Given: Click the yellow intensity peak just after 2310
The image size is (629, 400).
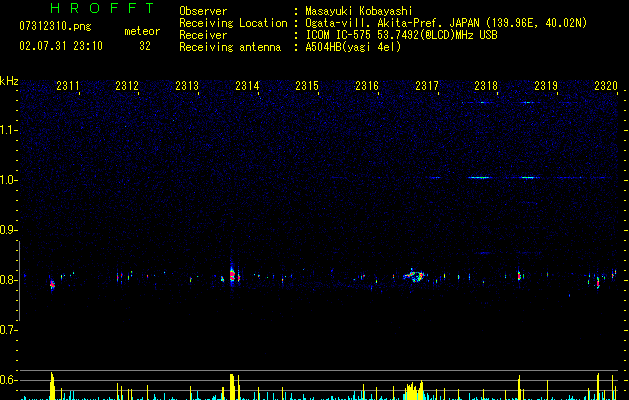Looking at the screenshot, I should click(x=52, y=386).
